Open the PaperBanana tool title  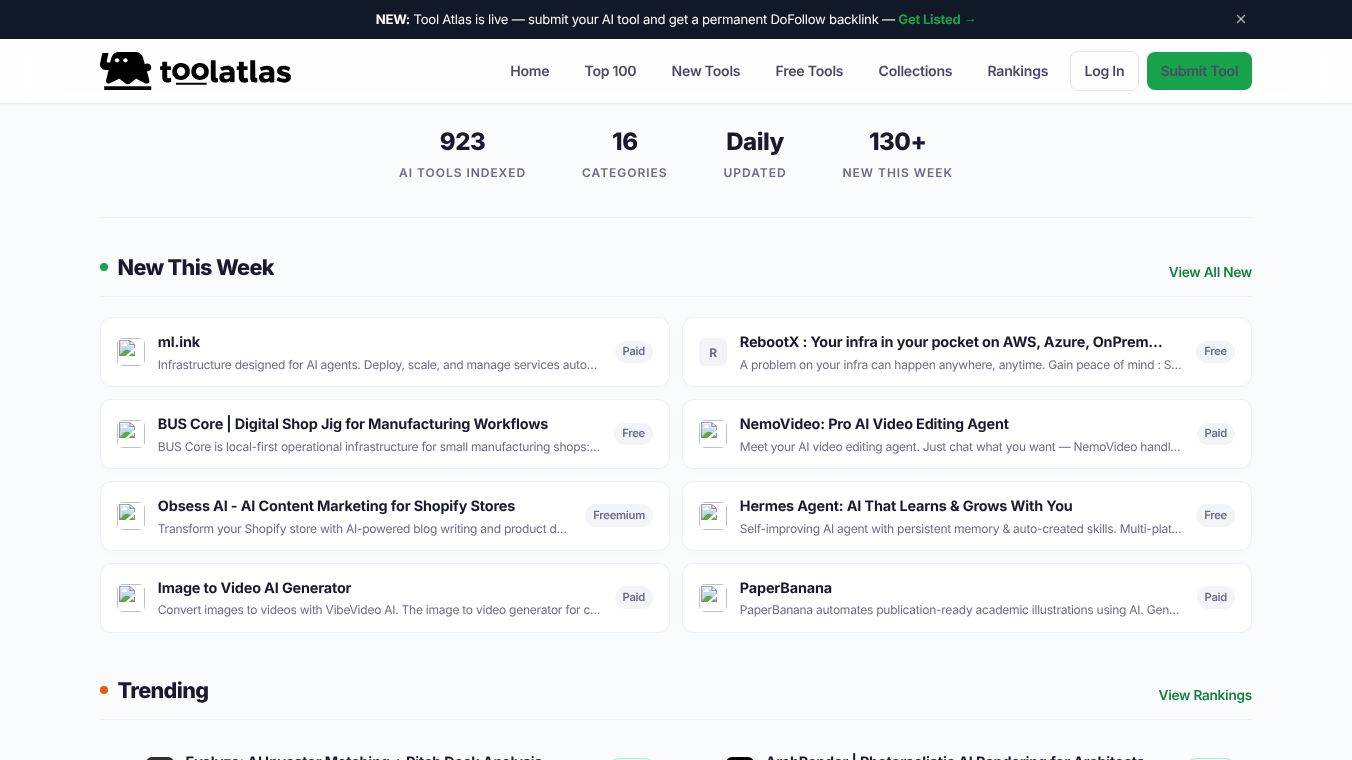point(785,588)
